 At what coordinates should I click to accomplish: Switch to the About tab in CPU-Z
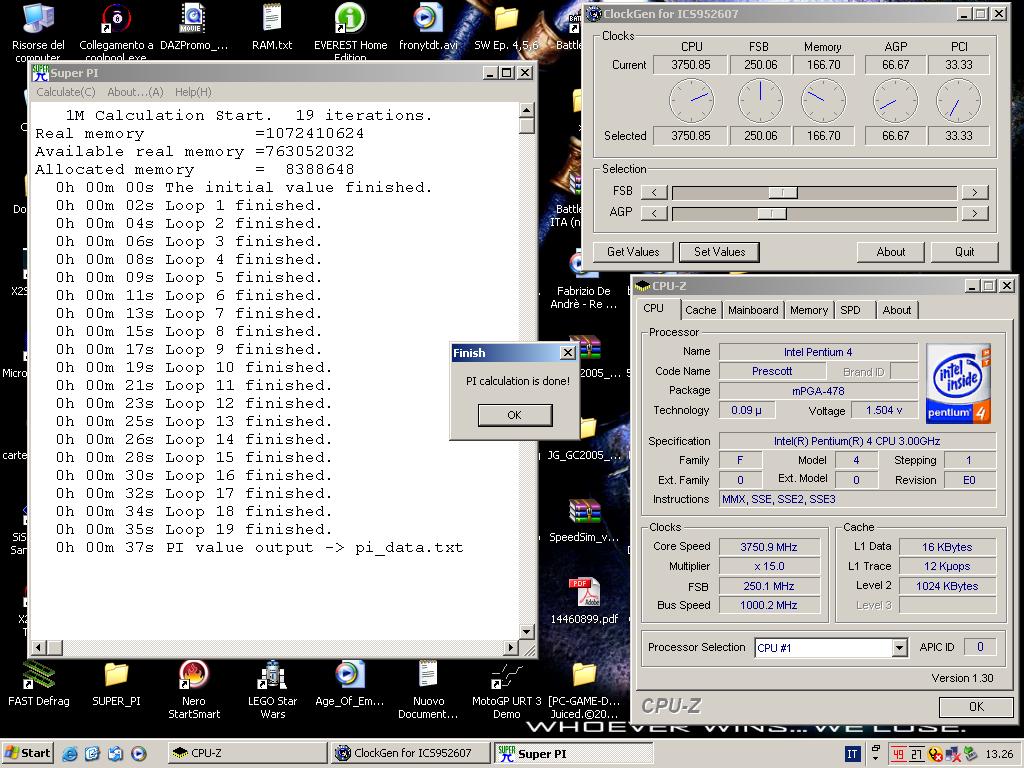pyautogui.click(x=897, y=310)
